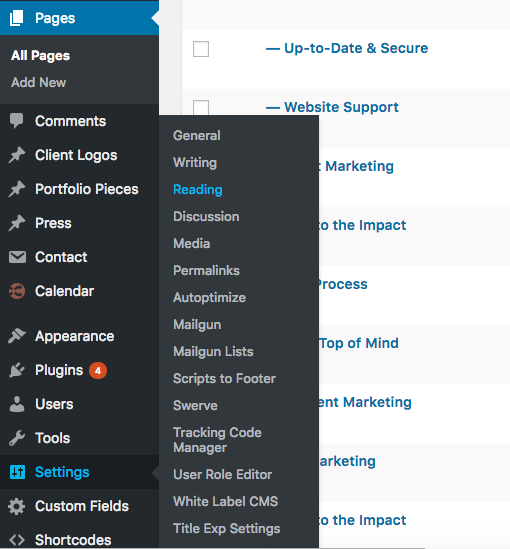Viewport: 510px width, 549px height.
Task: Select Permalinks from the Settings flyout
Action: point(207,270)
